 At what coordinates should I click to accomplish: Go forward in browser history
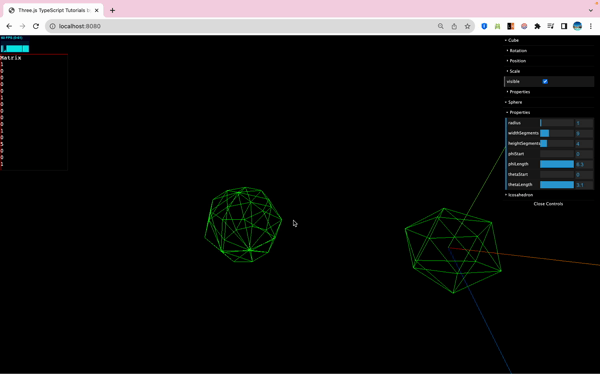tap(22, 26)
